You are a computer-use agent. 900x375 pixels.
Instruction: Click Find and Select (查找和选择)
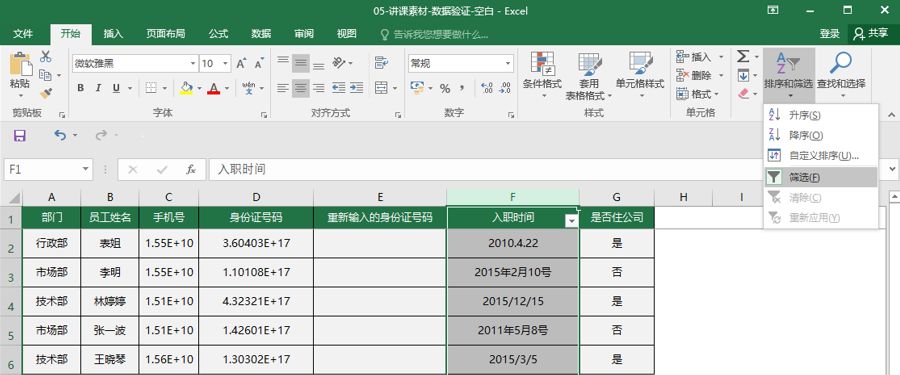[841, 75]
